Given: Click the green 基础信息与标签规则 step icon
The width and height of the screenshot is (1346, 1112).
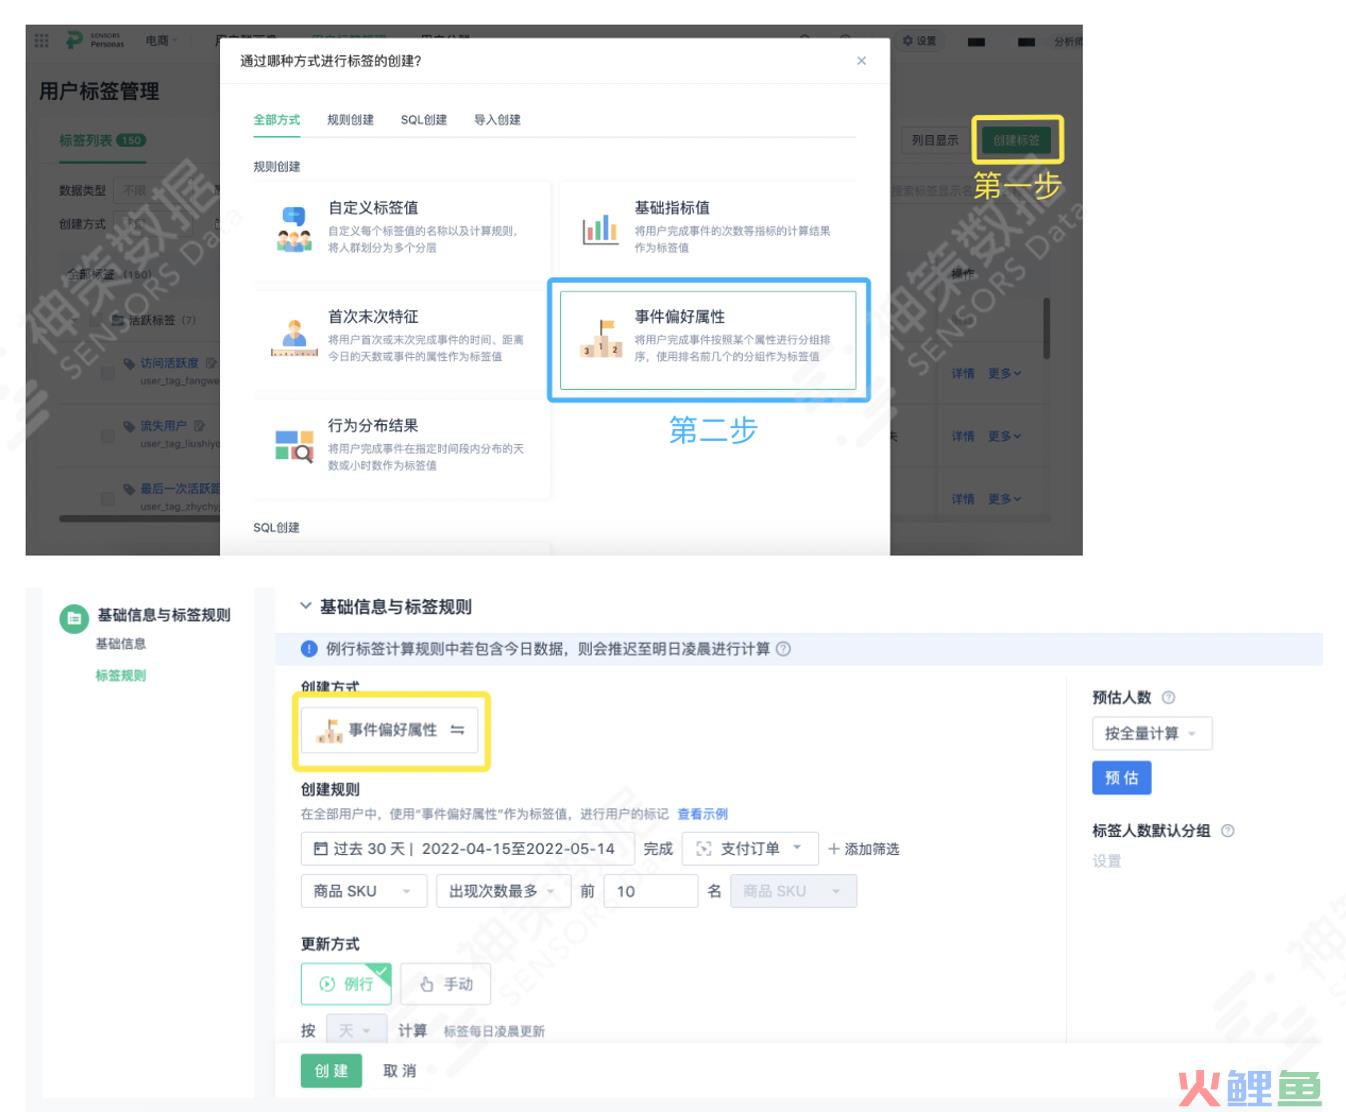Looking at the screenshot, I should pyautogui.click(x=73, y=619).
